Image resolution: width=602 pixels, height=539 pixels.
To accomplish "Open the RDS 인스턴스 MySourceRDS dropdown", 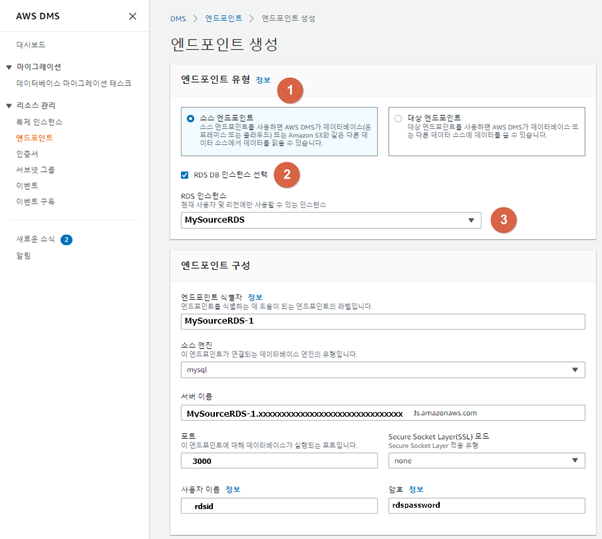I will [331, 220].
